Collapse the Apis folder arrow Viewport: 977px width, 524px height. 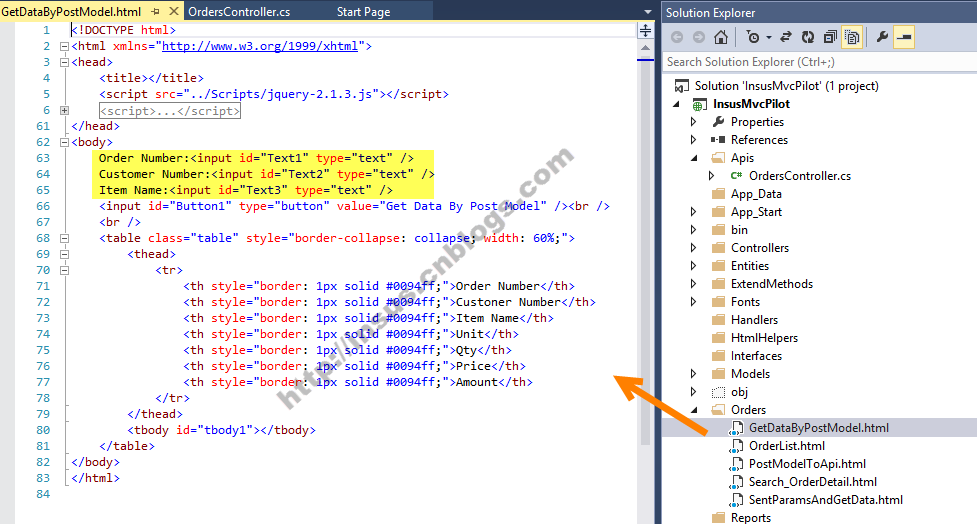pyautogui.click(x=694, y=158)
